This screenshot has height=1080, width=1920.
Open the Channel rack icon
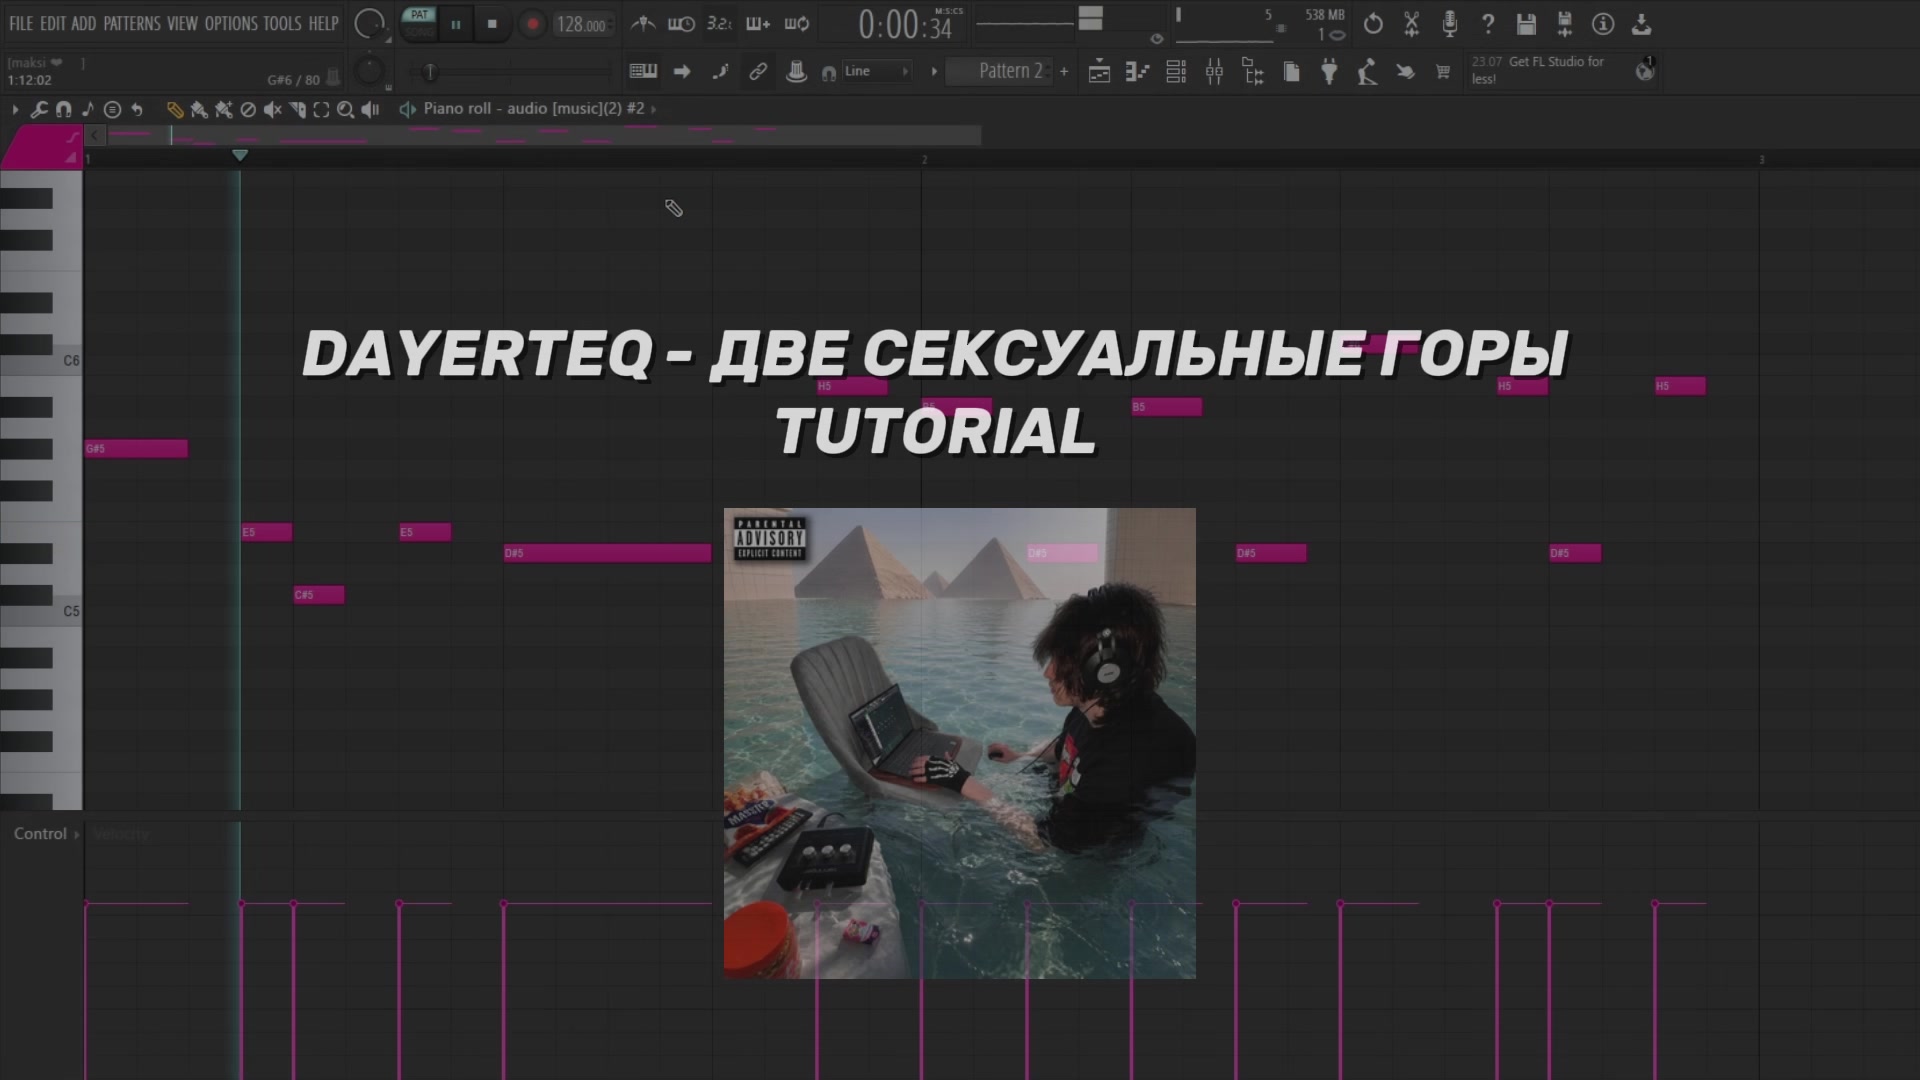point(1176,71)
